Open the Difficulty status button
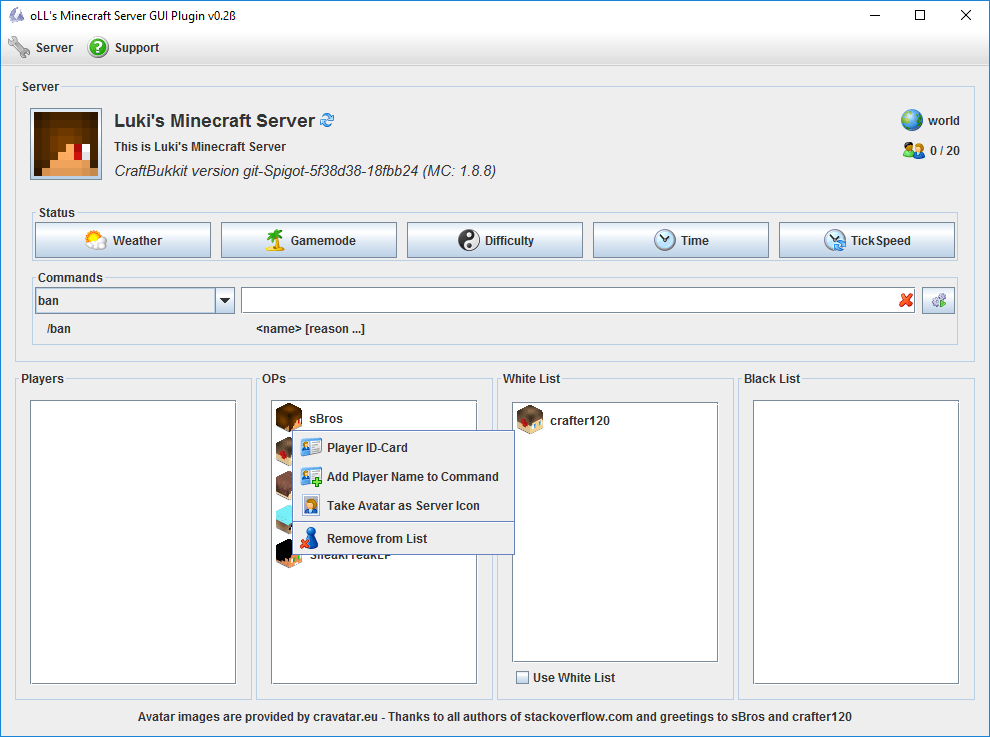The width and height of the screenshot is (990, 737). pos(494,240)
